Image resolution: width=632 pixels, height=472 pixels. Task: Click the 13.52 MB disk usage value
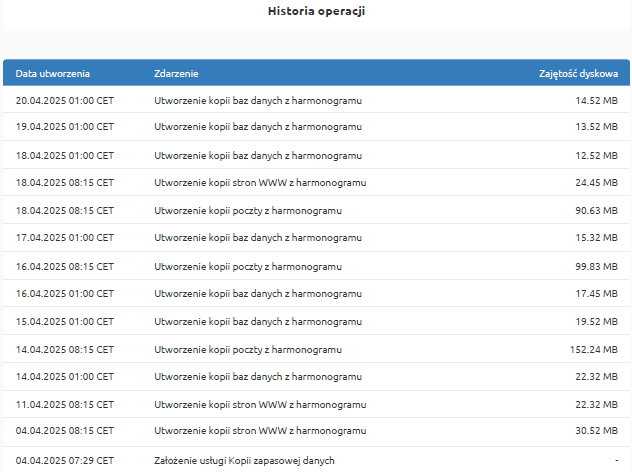pyautogui.click(x=596, y=127)
